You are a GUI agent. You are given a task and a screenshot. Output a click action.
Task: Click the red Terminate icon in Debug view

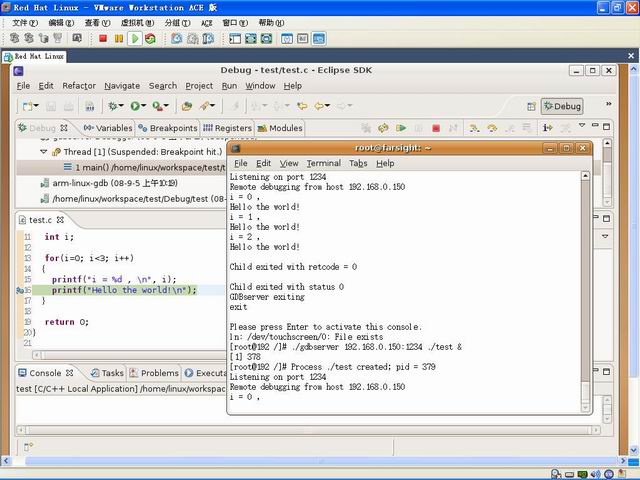point(436,128)
